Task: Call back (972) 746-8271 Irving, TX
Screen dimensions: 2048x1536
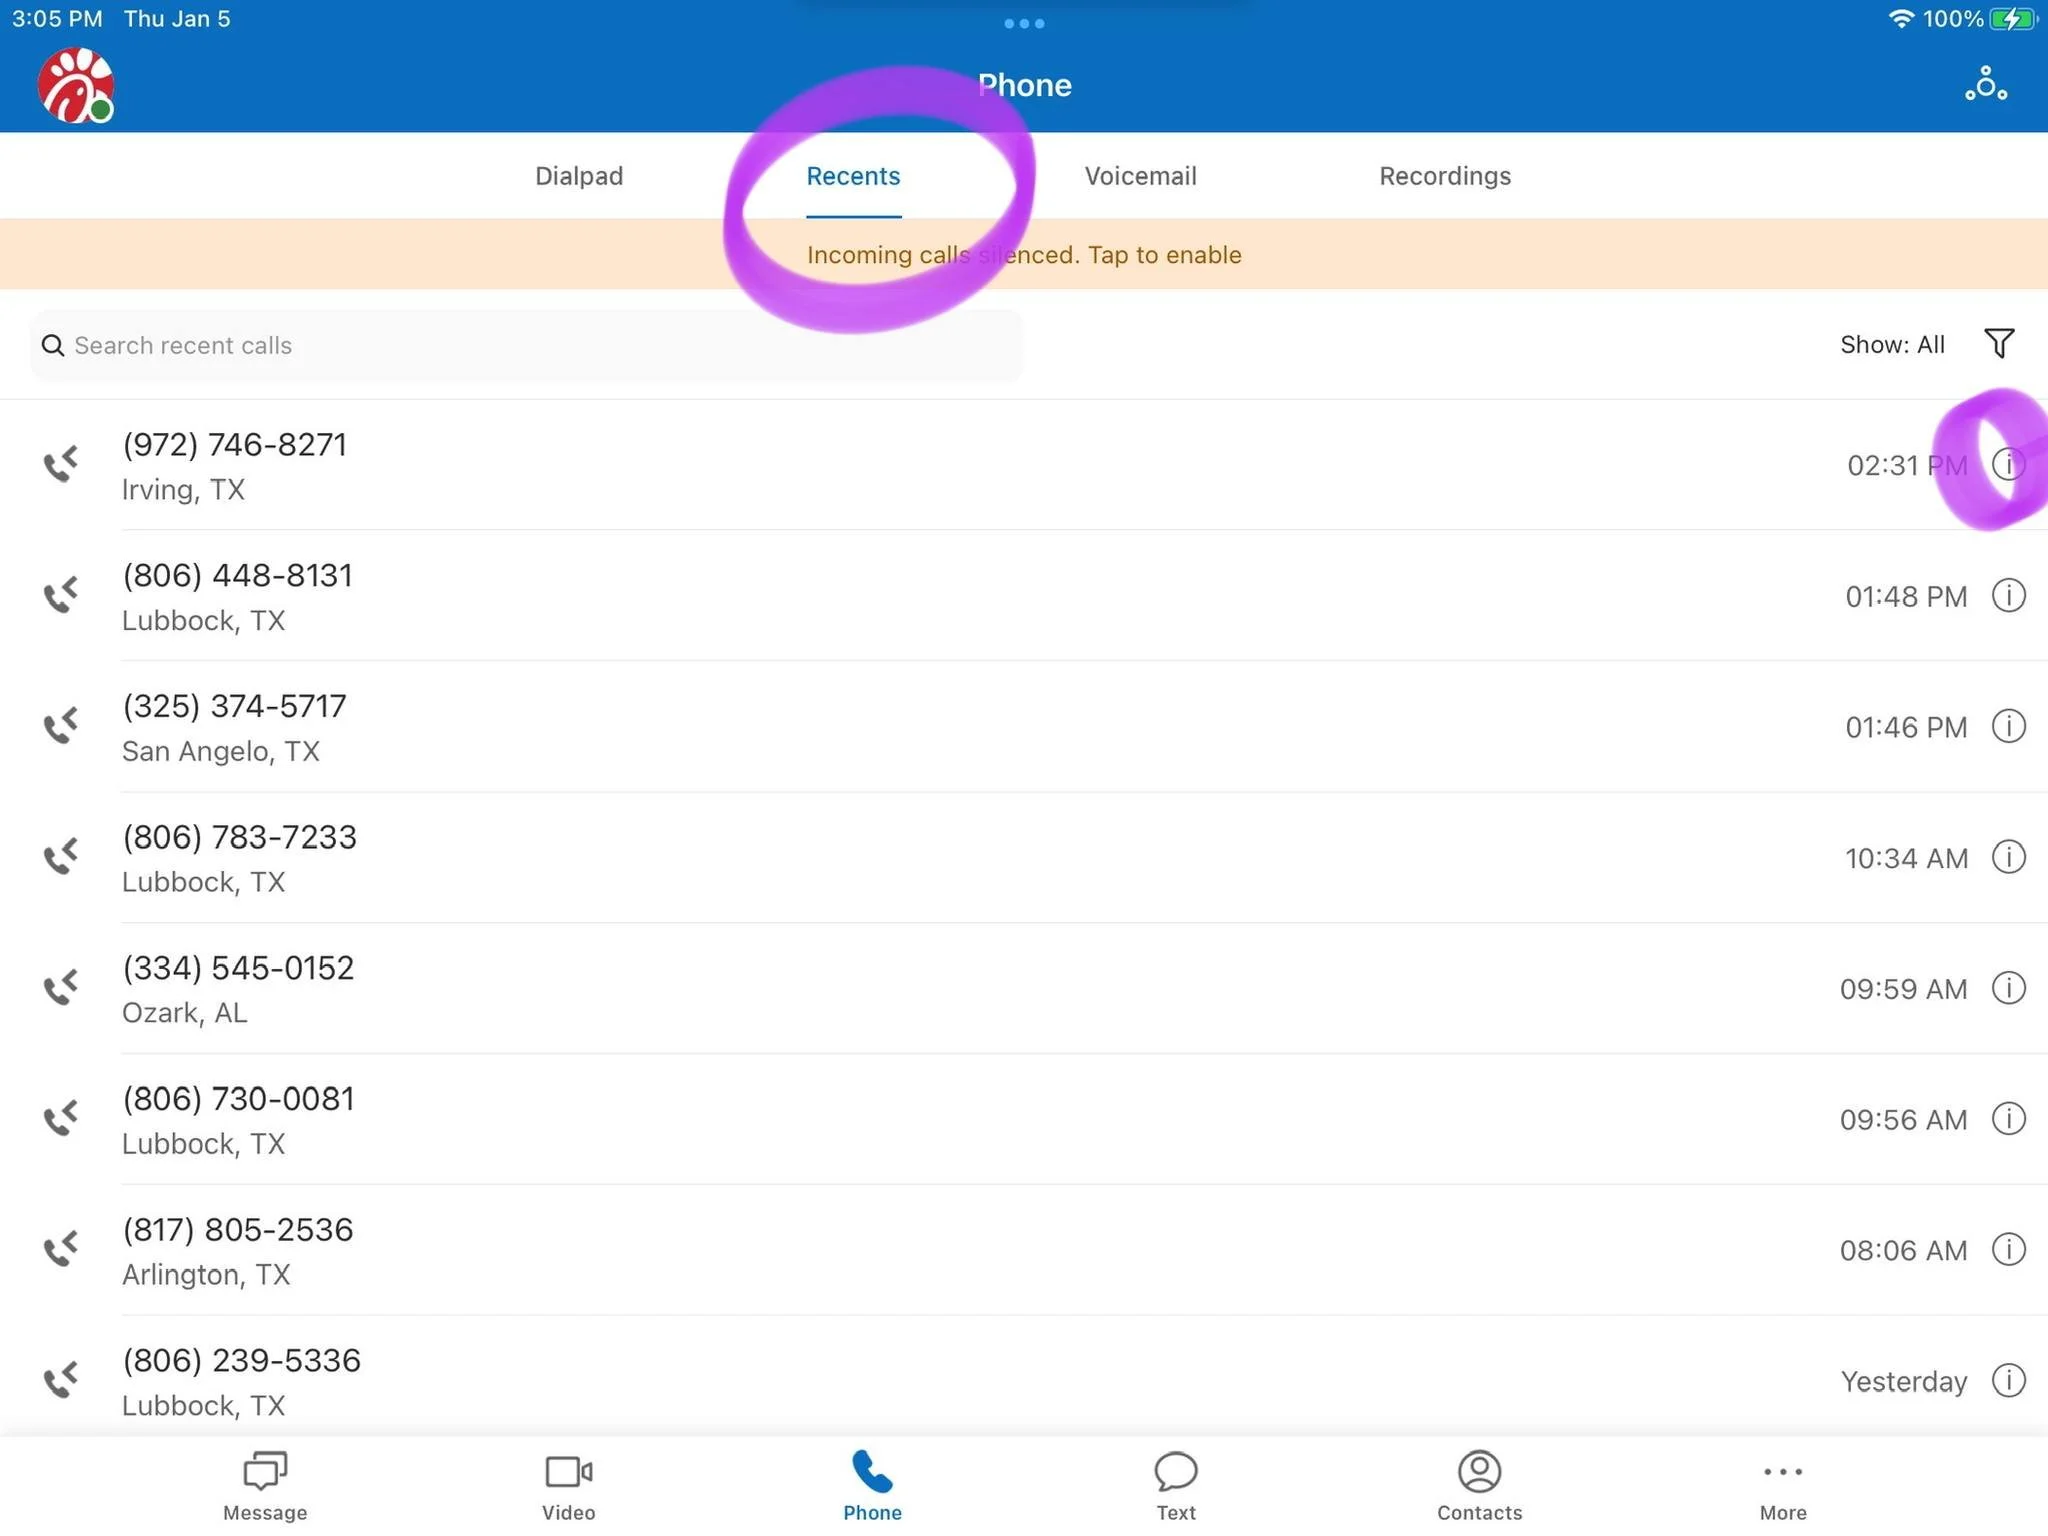Action: click(234, 465)
